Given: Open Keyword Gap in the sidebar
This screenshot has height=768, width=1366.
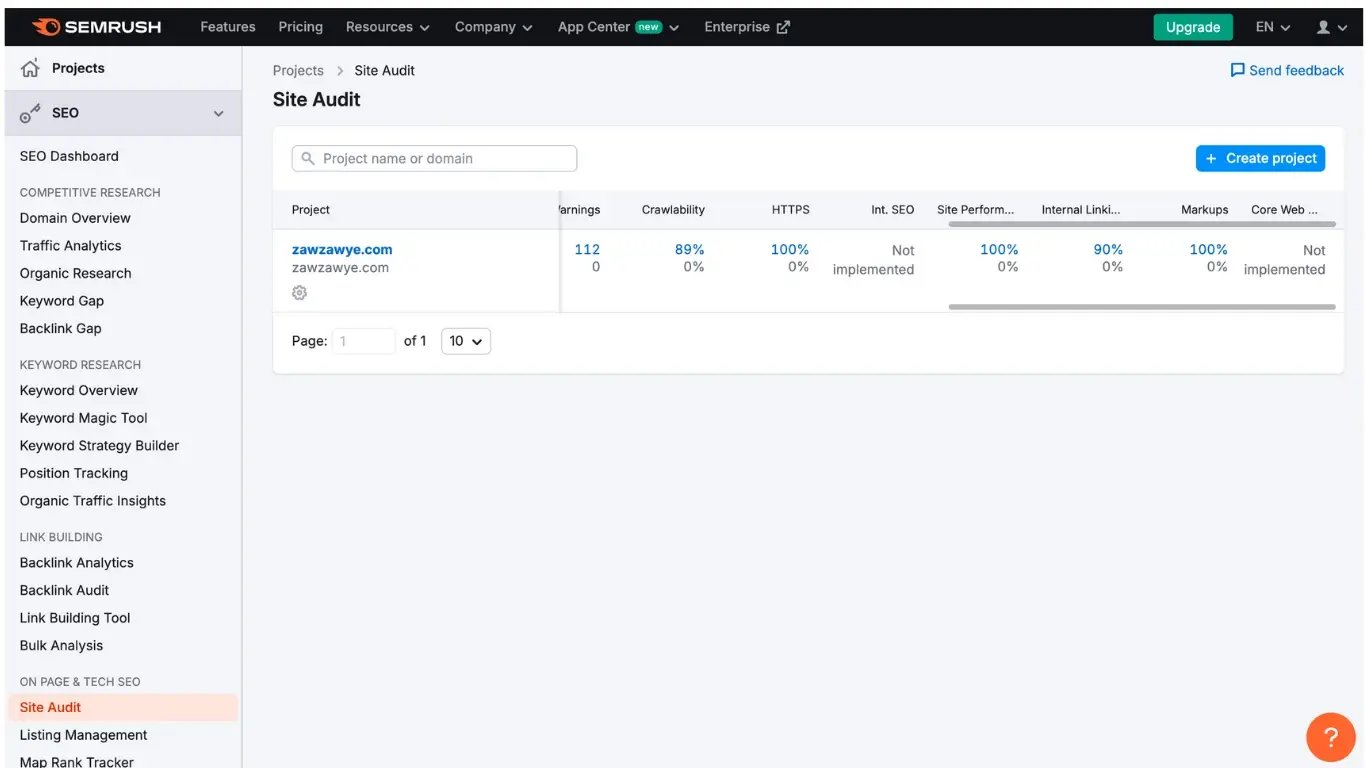Looking at the screenshot, I should [62, 301].
